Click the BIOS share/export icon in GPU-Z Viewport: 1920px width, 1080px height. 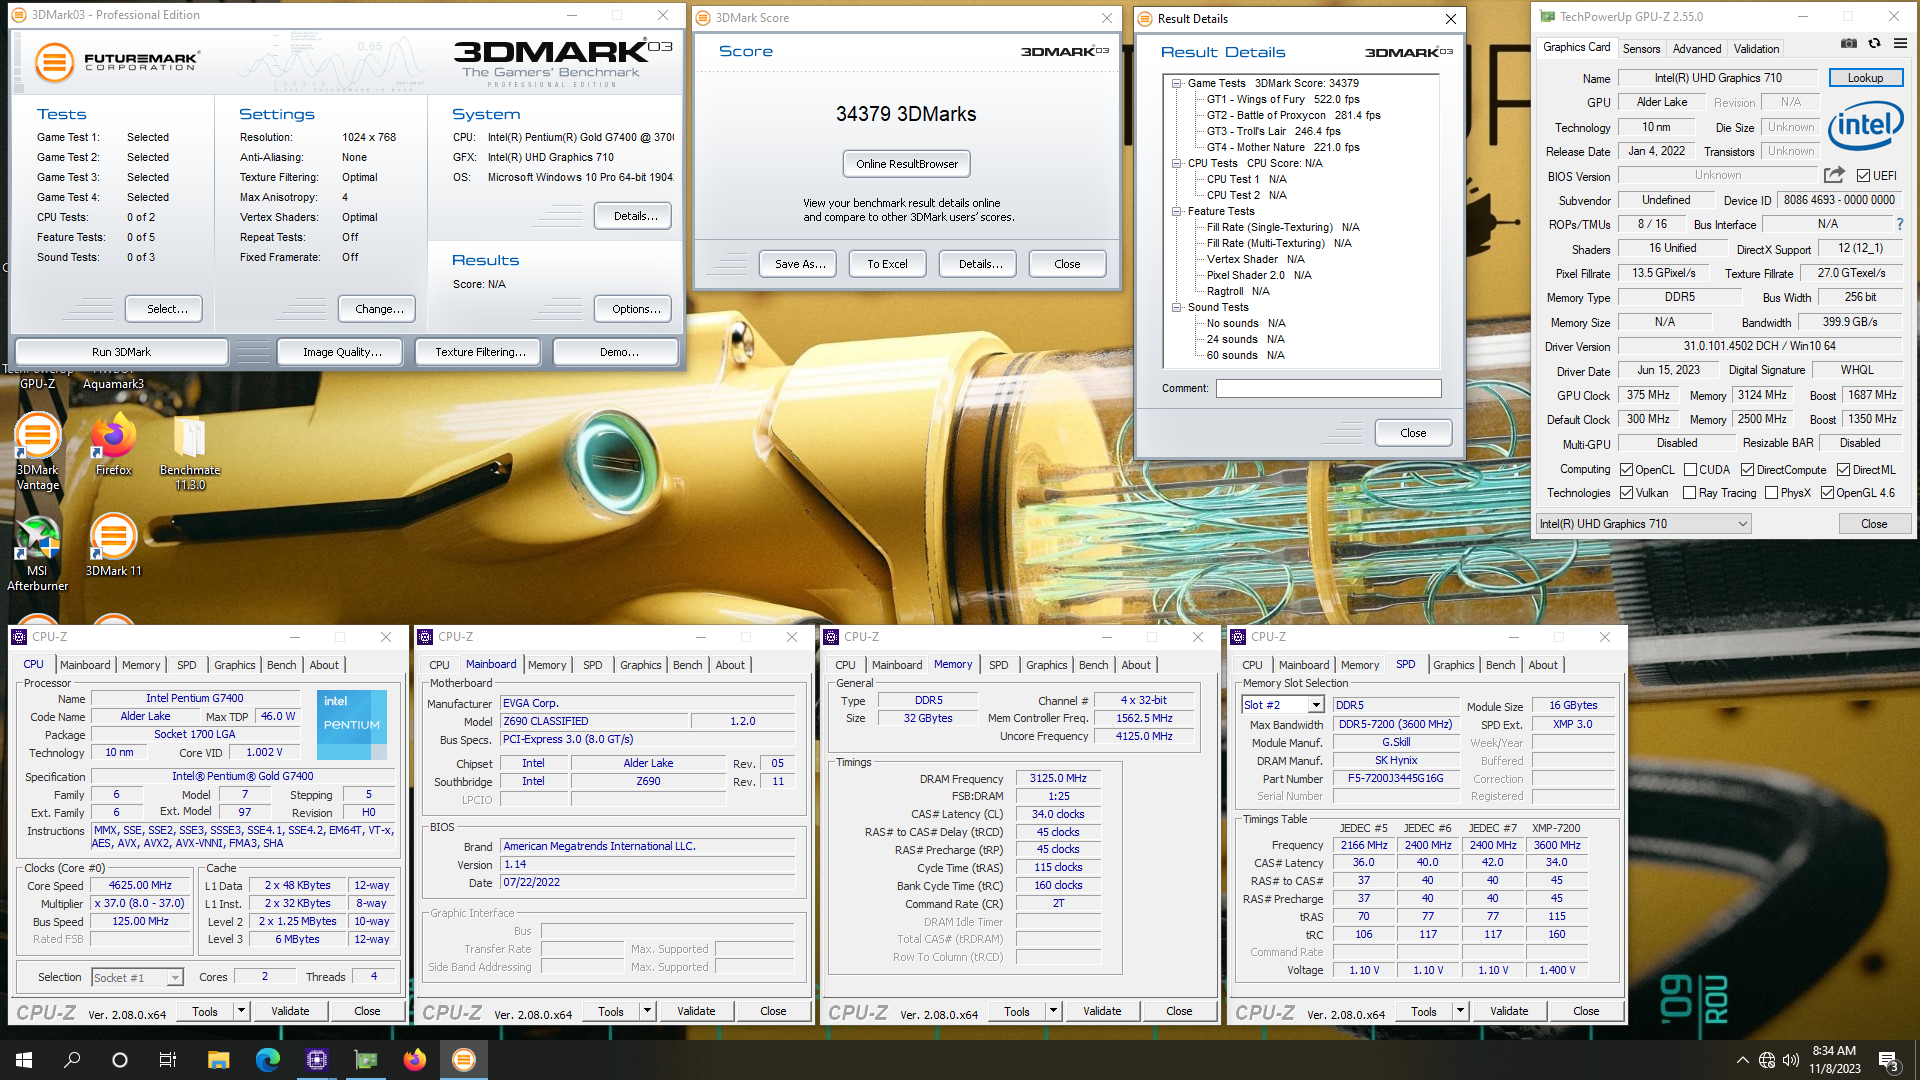(x=1834, y=175)
